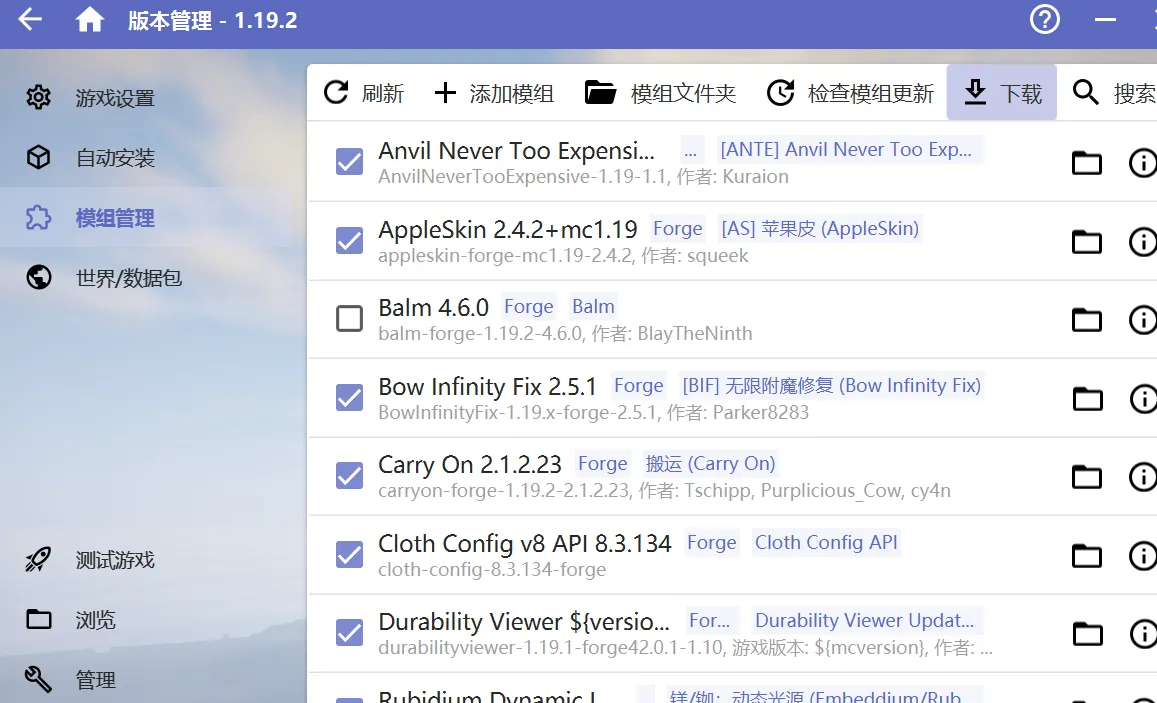Minimize the launcher window
The image size is (1157, 703).
click(x=1105, y=20)
